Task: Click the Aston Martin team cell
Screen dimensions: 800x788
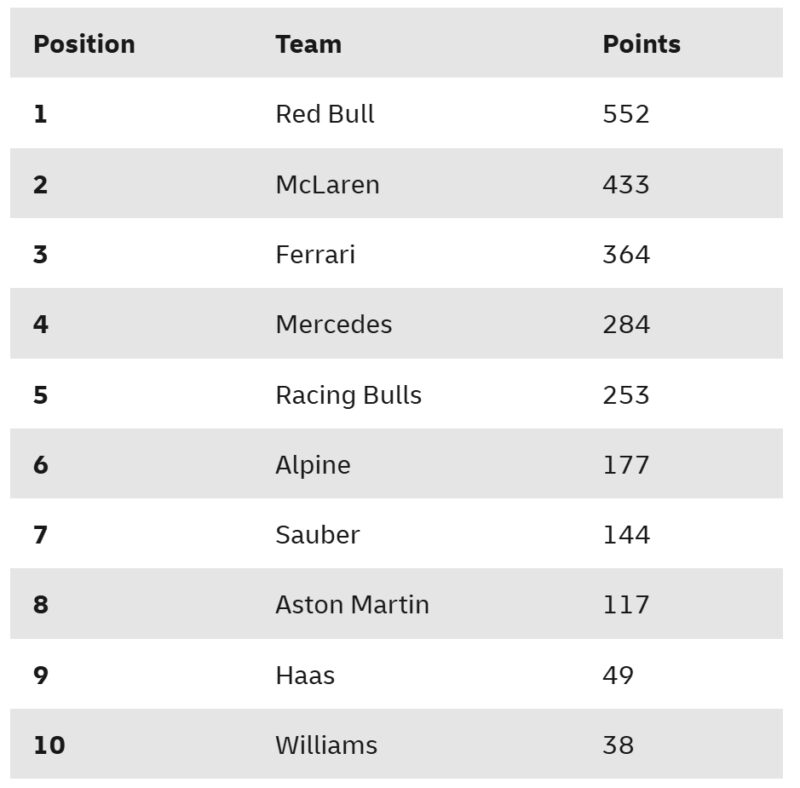Action: 352,605
